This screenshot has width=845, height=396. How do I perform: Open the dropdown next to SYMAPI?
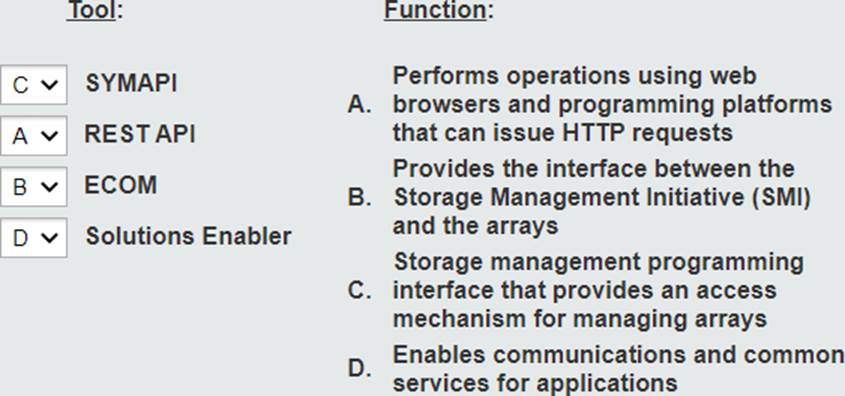coord(33,85)
